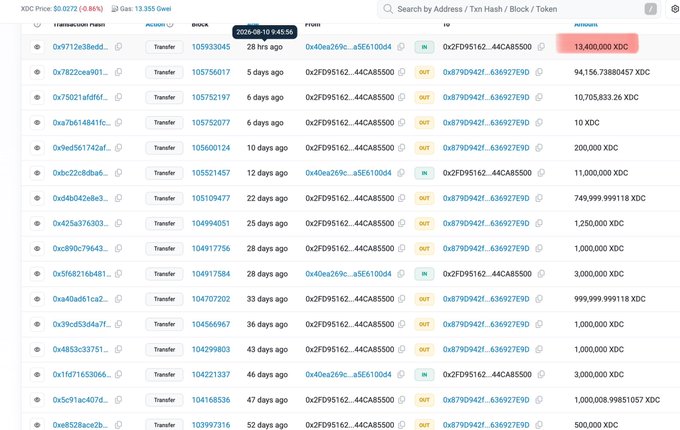View details eye icon for 0xa7b614841fc row

37,123
